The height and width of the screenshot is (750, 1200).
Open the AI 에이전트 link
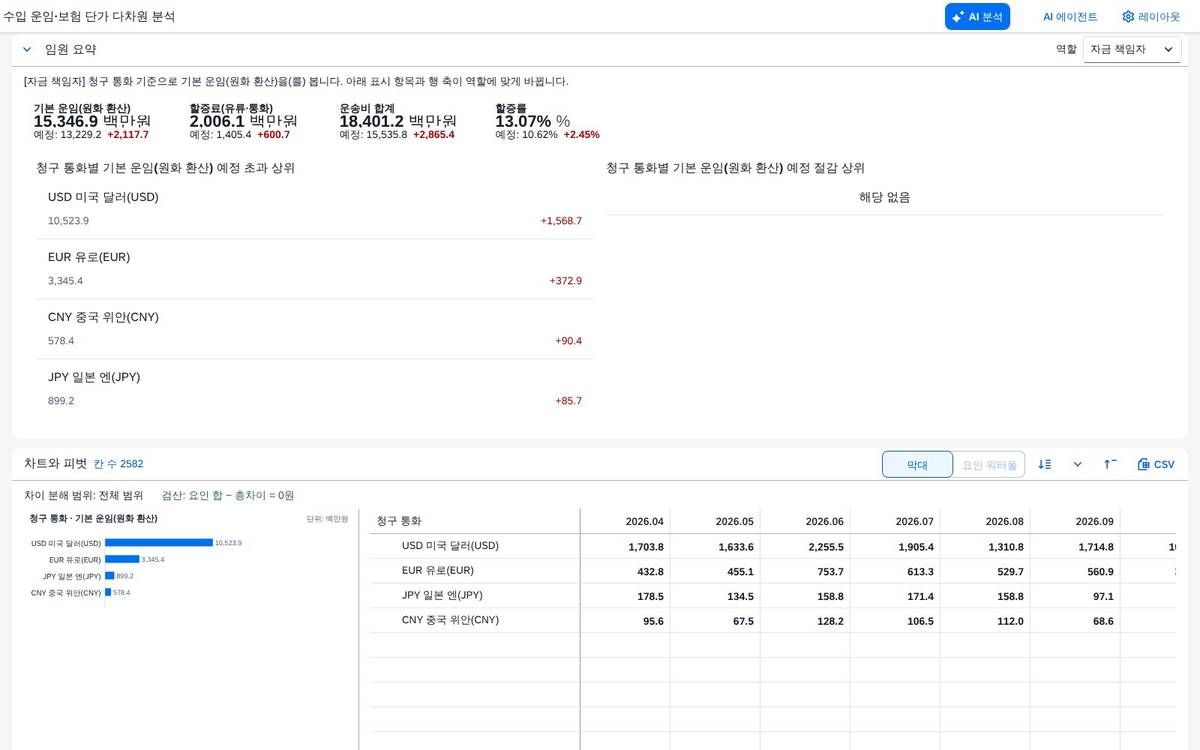tap(1070, 17)
